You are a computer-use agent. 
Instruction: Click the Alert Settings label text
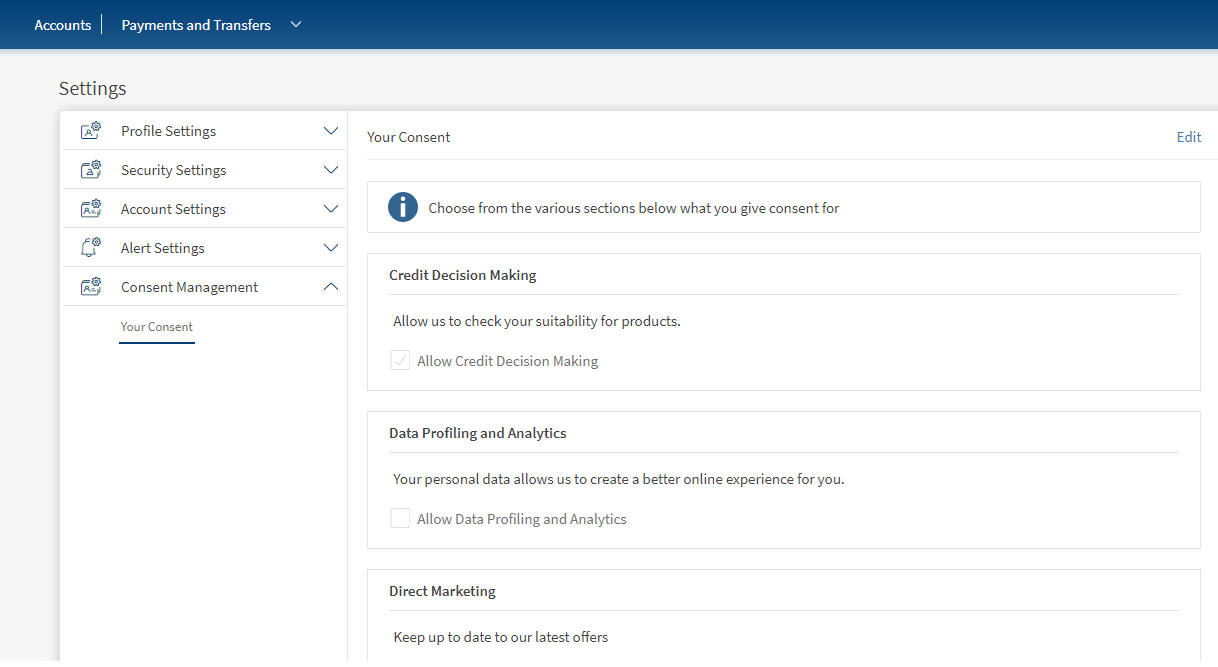point(163,248)
